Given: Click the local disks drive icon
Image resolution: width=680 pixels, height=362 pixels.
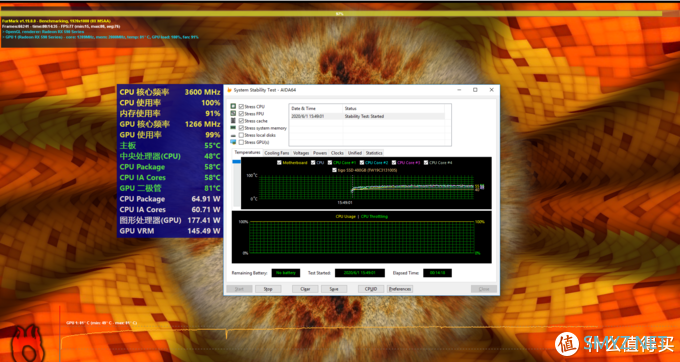Looking at the screenshot, I should pyautogui.click(x=233, y=135).
